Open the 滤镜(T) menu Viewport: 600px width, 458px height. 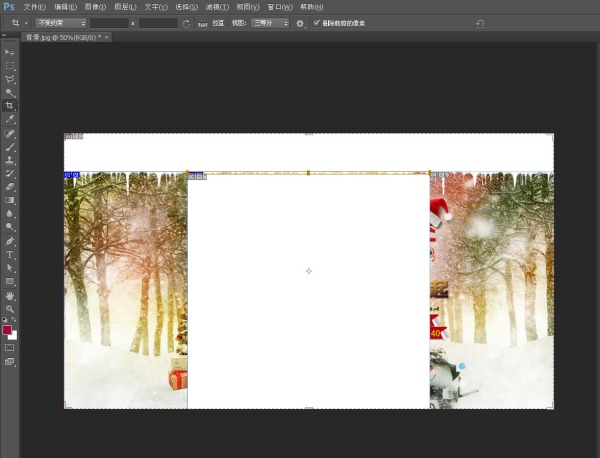[217, 7]
